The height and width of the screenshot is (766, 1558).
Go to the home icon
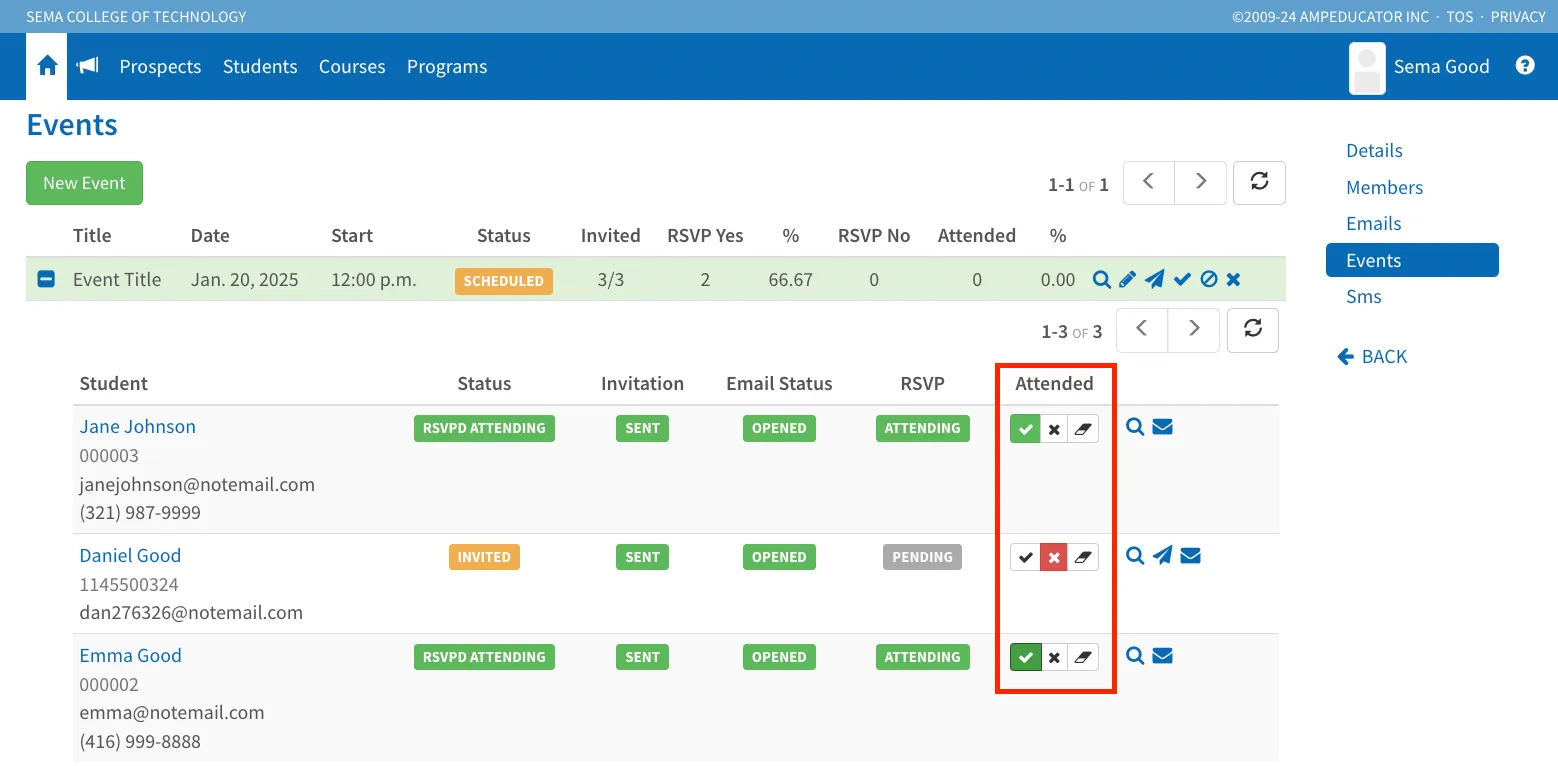(47, 66)
